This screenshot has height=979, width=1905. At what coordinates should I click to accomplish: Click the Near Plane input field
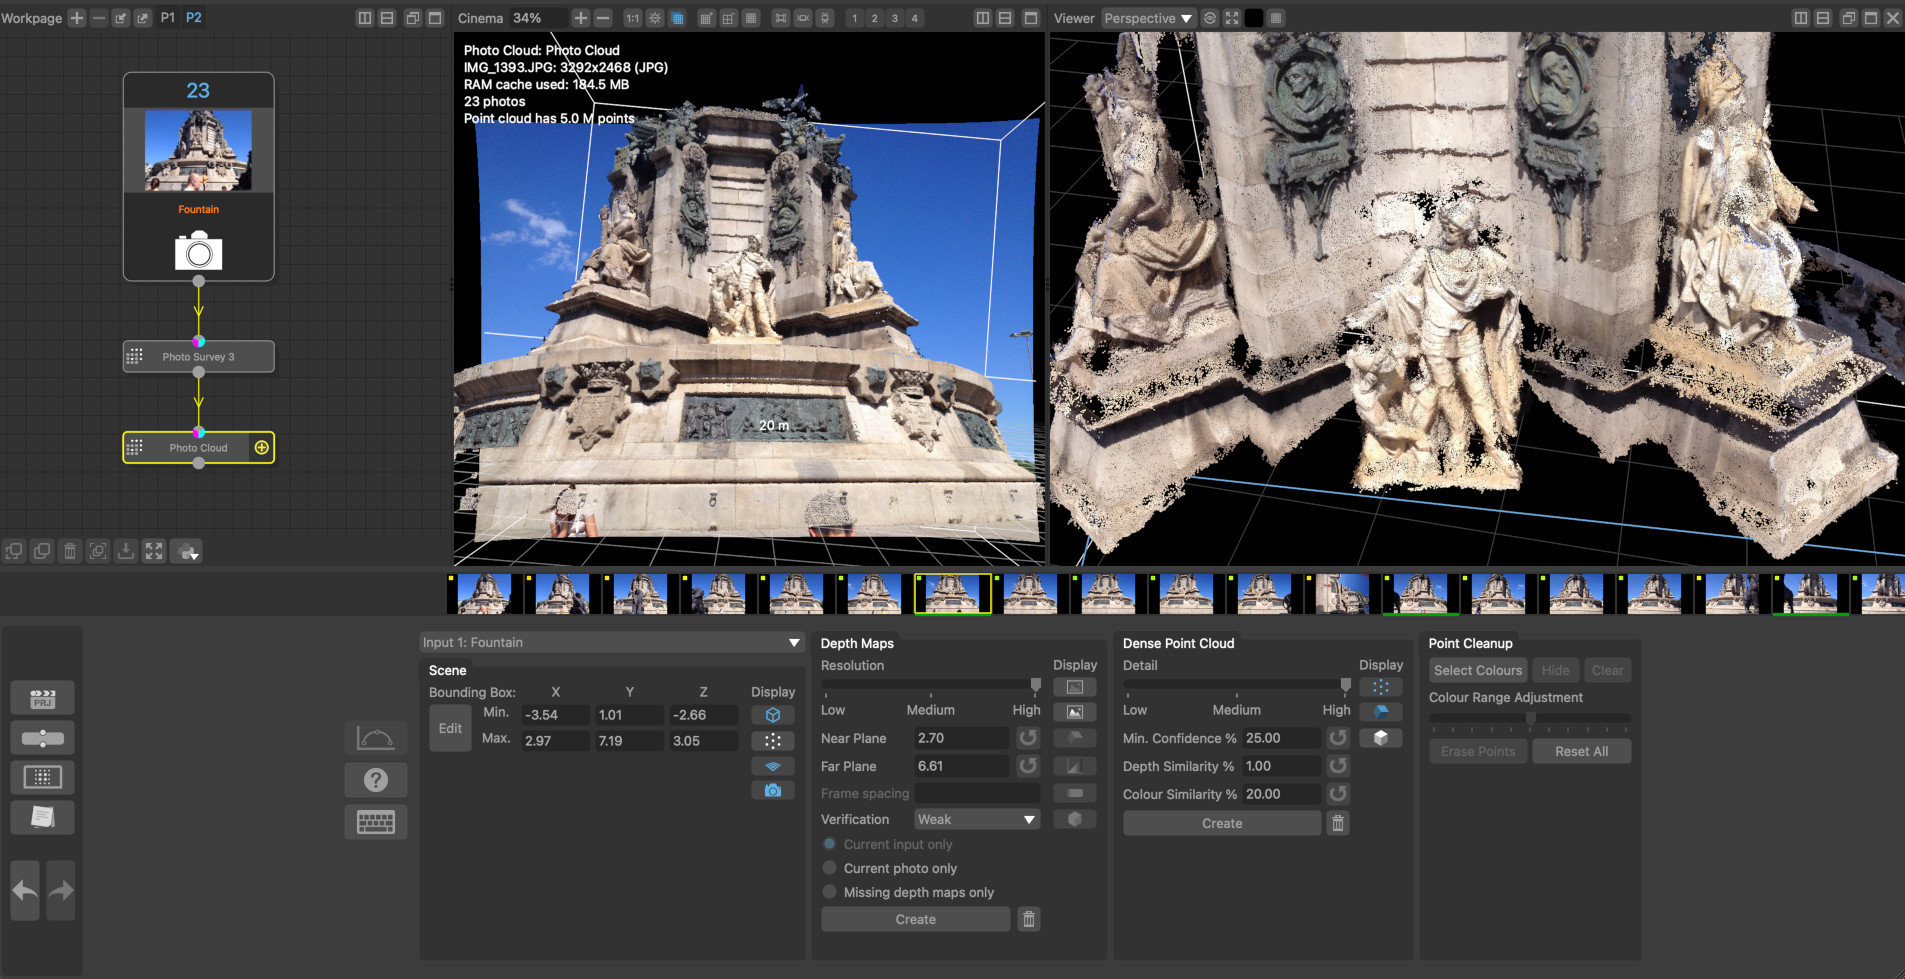tap(961, 738)
